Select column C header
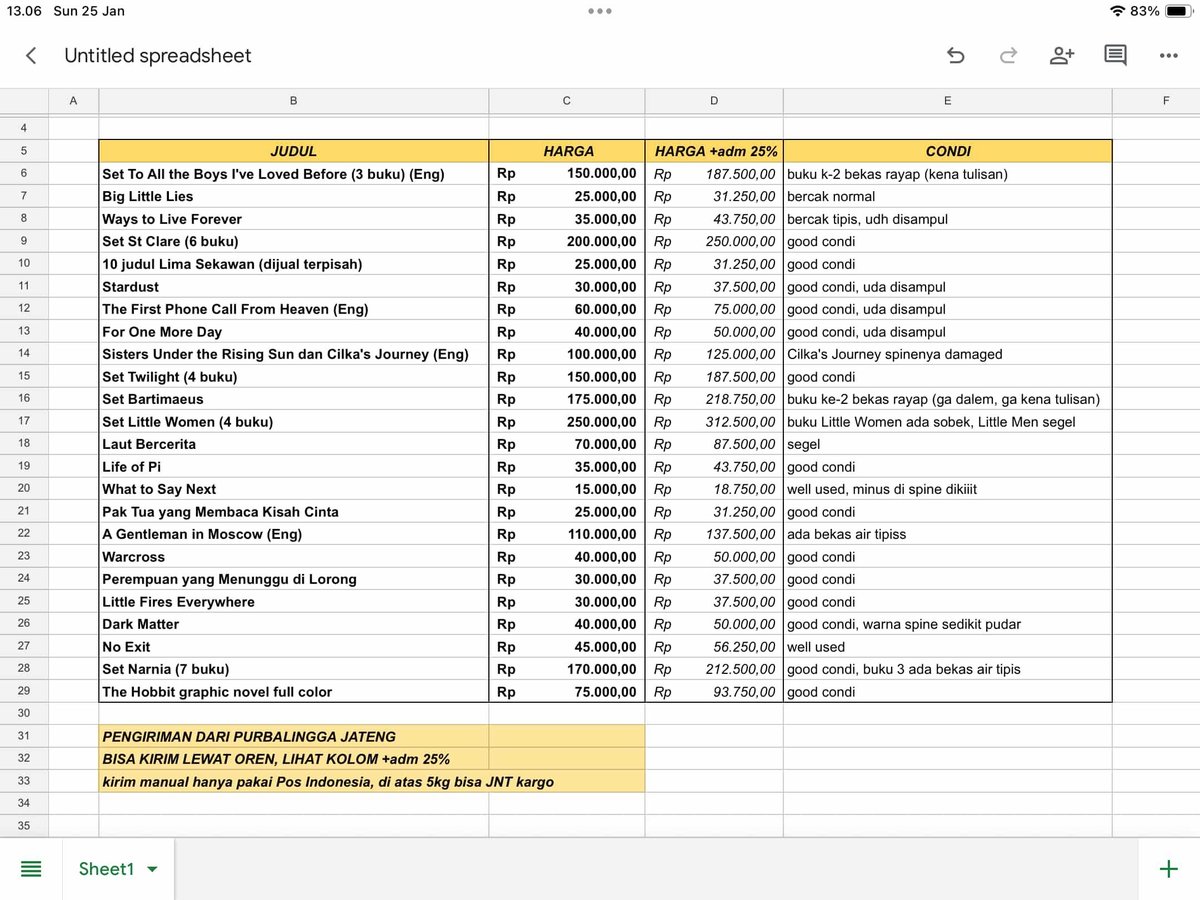Image resolution: width=1200 pixels, height=900 pixels. (x=567, y=101)
